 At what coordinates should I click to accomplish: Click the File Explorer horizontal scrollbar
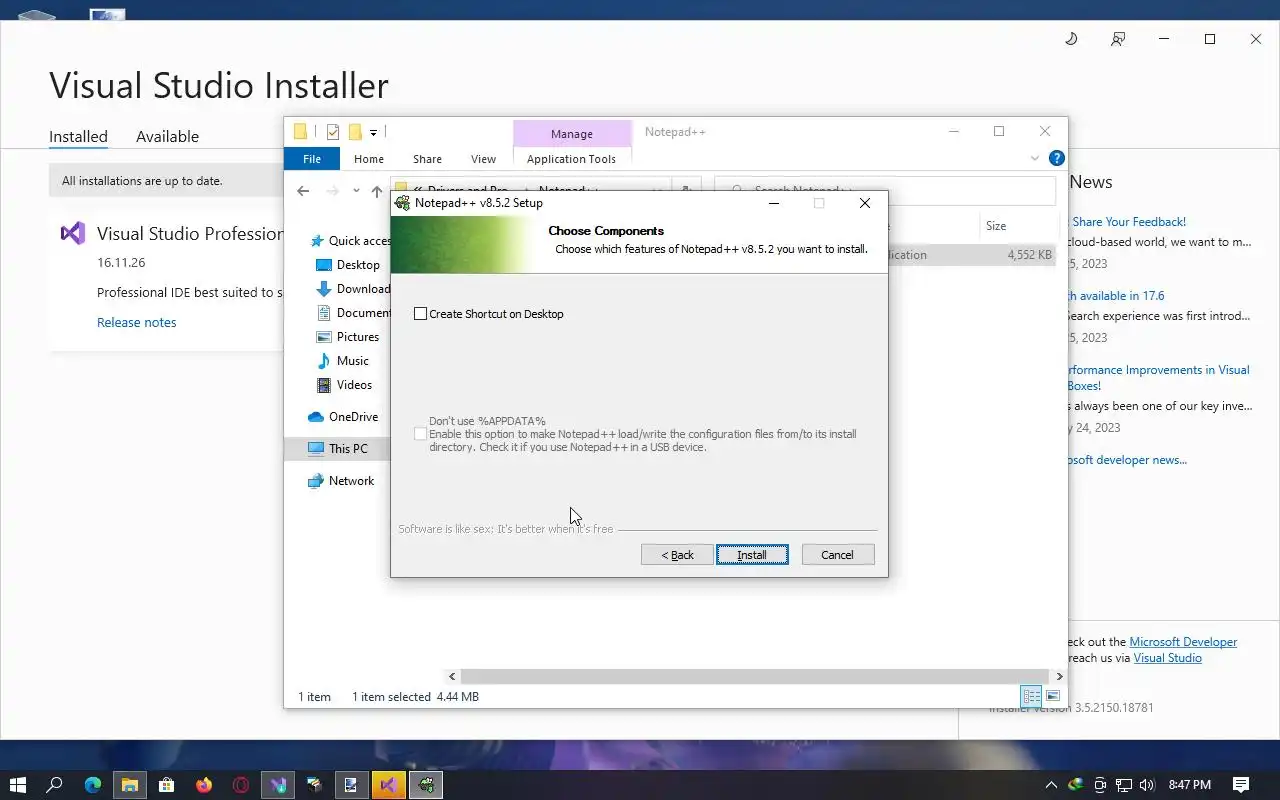pos(756,677)
